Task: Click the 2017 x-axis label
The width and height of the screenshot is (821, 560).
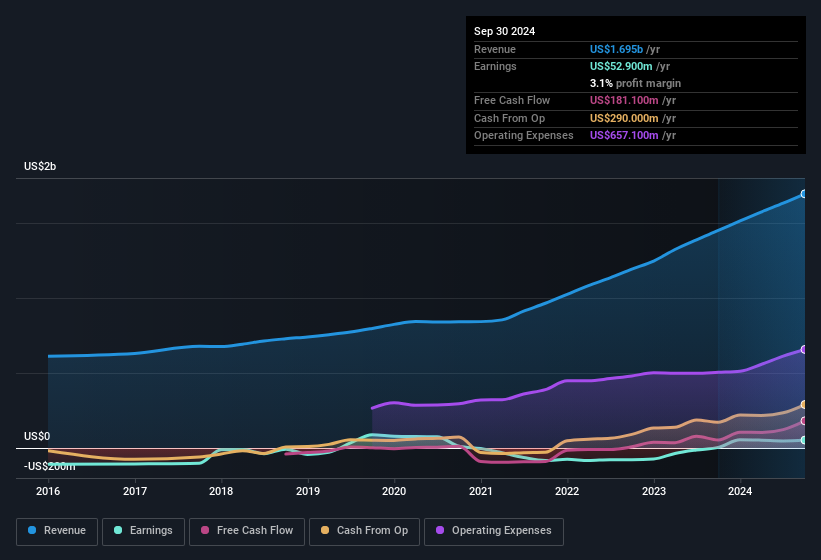Action: (135, 491)
